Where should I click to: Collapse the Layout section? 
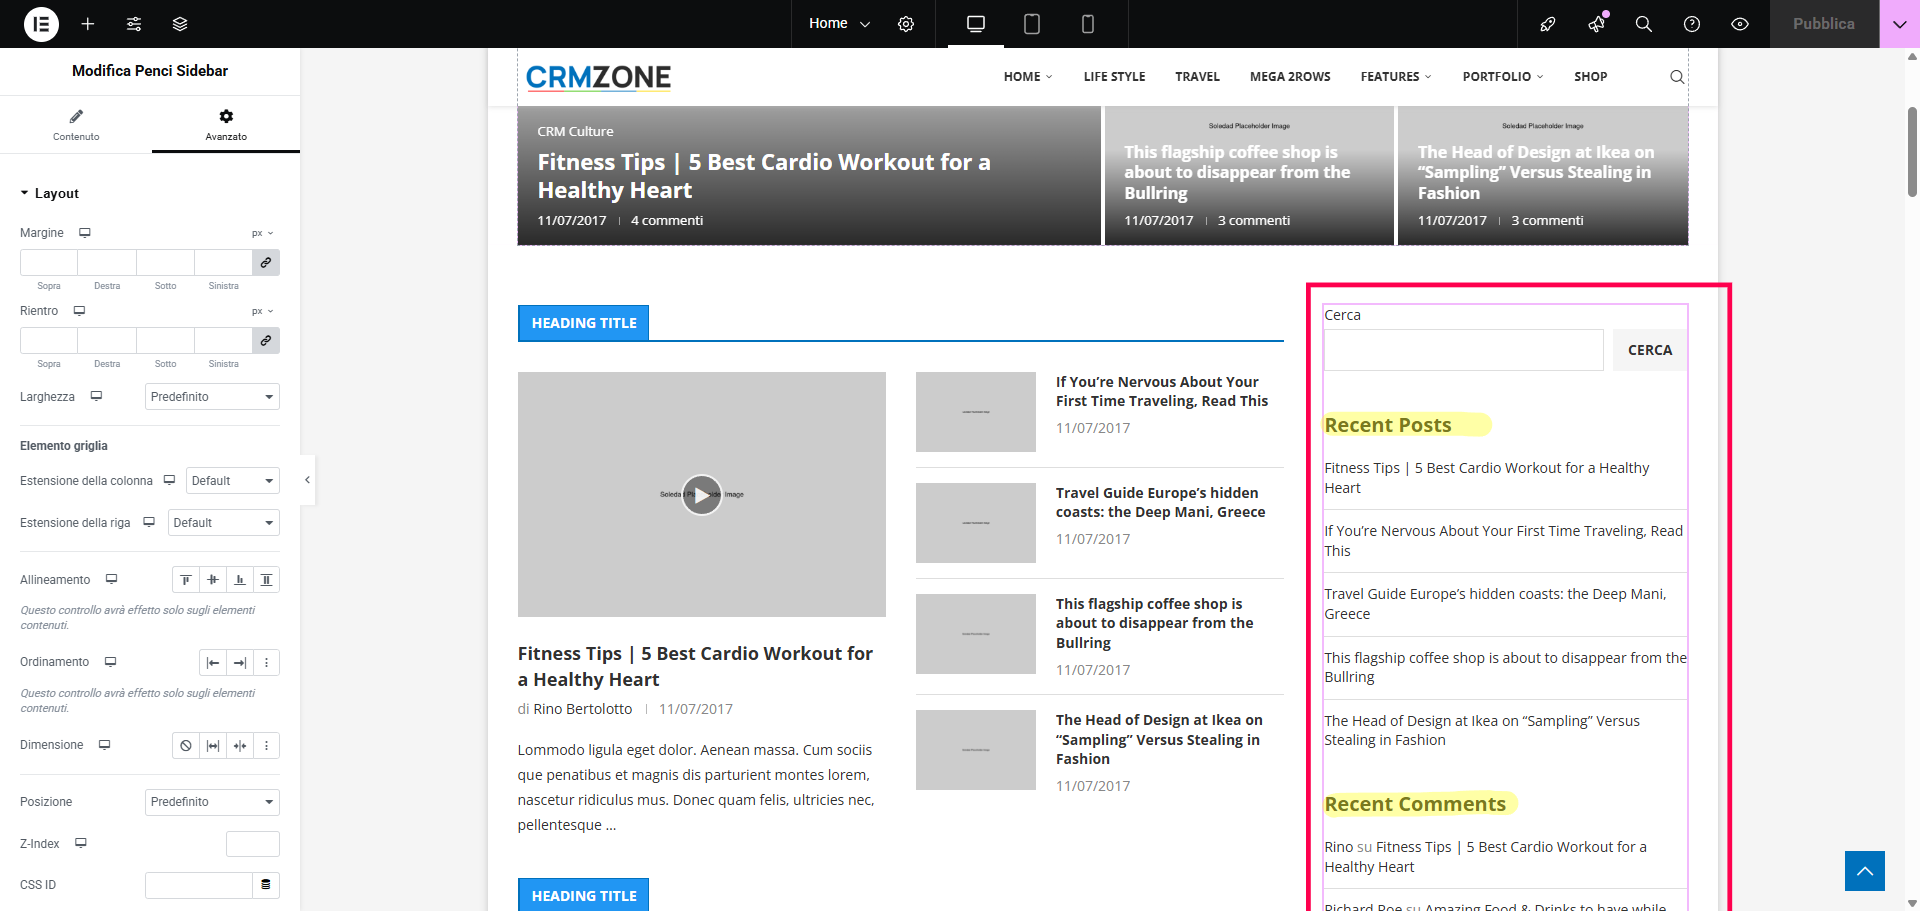tap(50, 194)
